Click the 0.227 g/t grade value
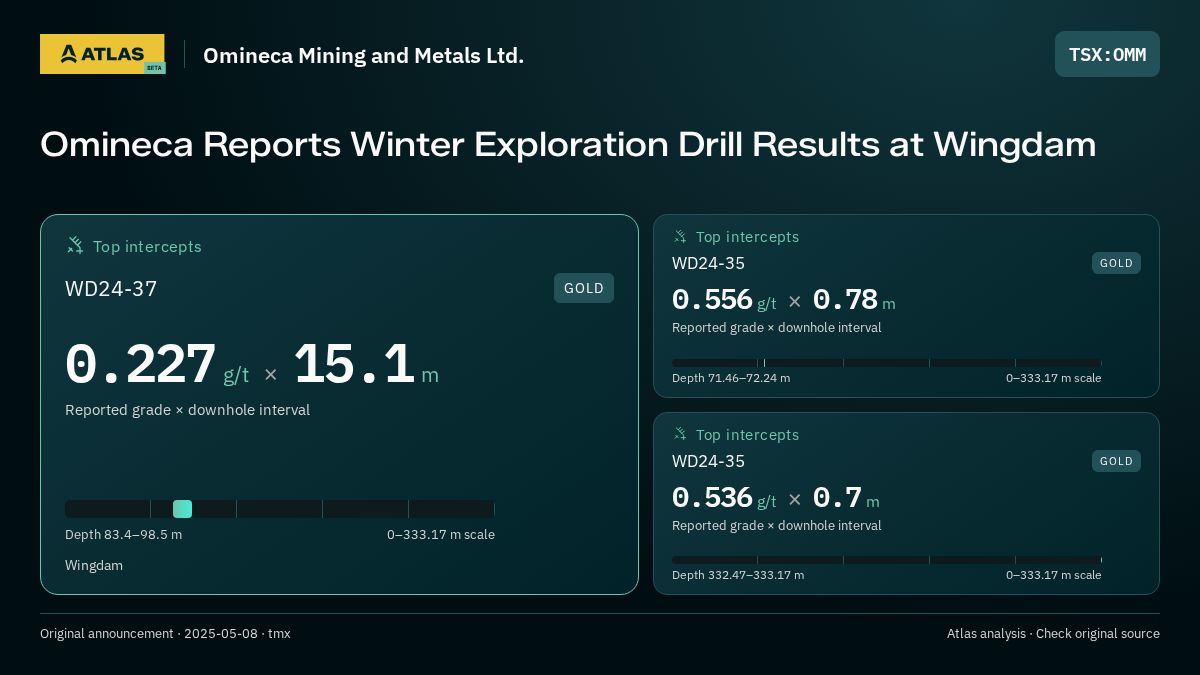Screen dimensions: 1200x675 [x=157, y=365]
